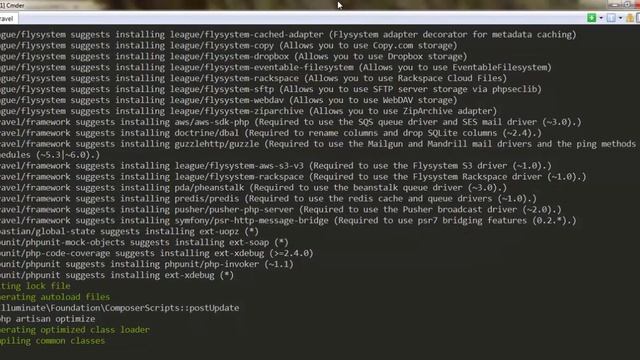Click 'pda/pheanstalk' package name

click(x=209, y=188)
